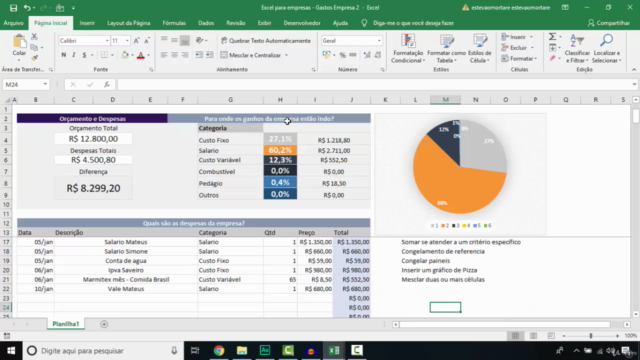Click Diga-me o que você deseja fazer

click(x=413, y=23)
